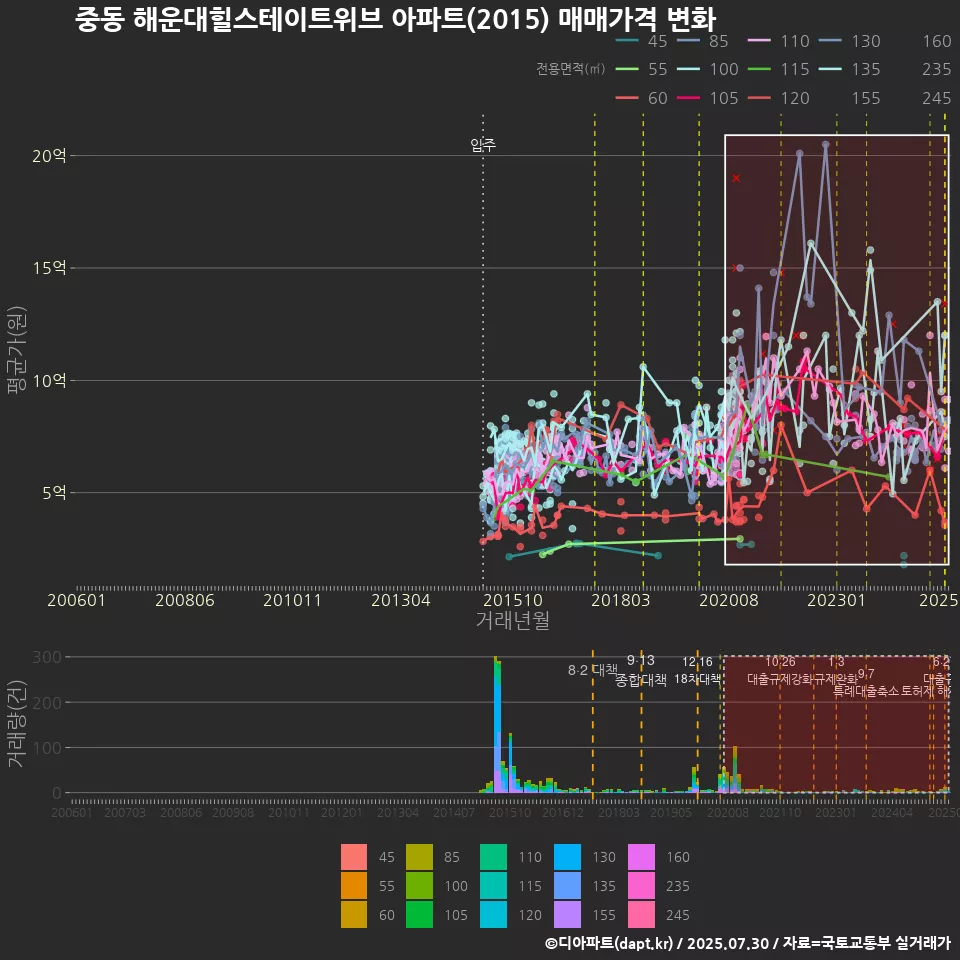Click the 8·2 대책 annotation
Viewport: 960px width, 960px height.
(593, 670)
